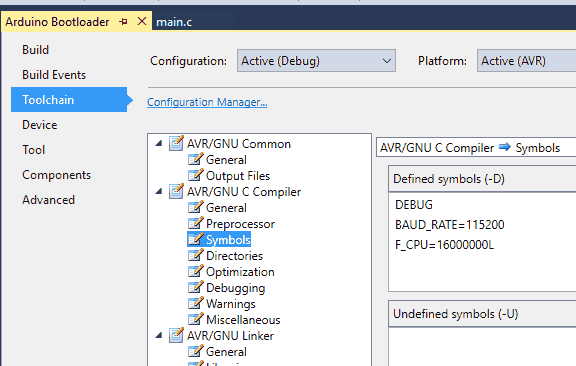Select the BAUD_RATE=115200 symbol entry
Viewport: 576px width, 366px height.
(x=450, y=225)
